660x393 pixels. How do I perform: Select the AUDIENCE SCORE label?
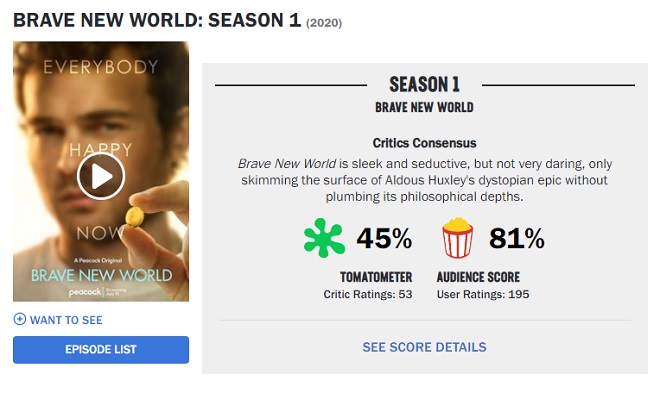click(x=478, y=277)
